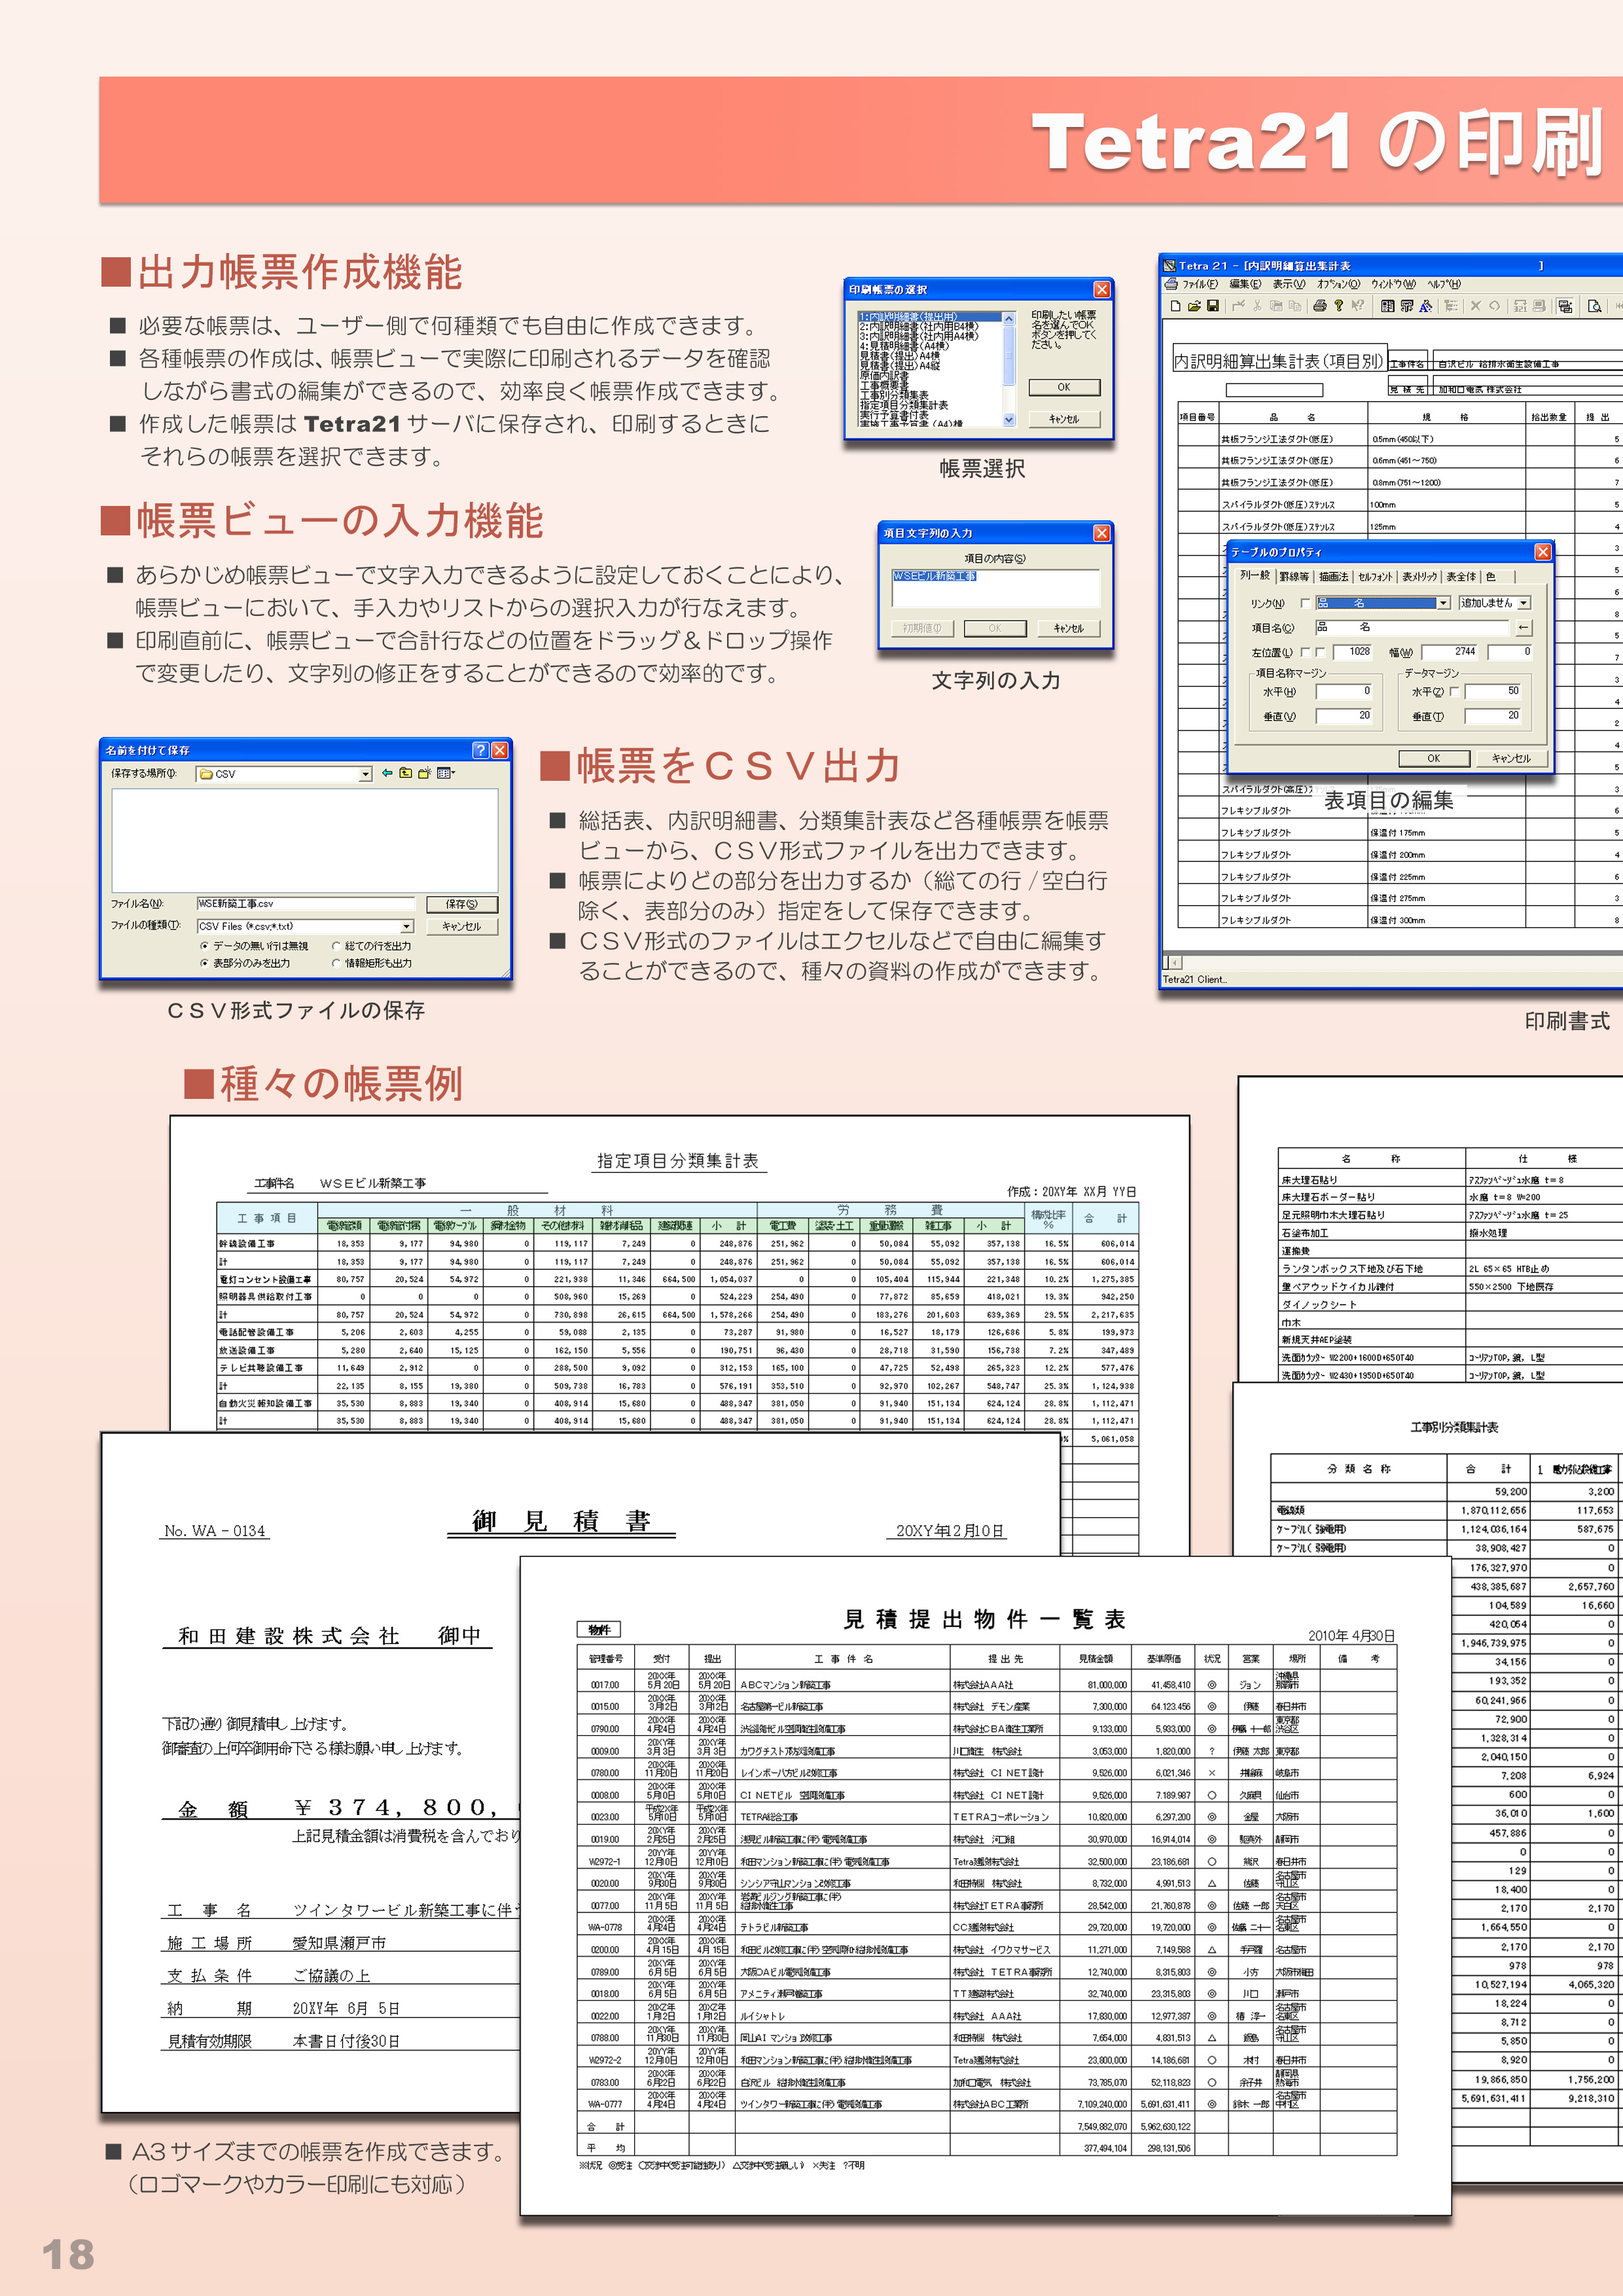Click the Save floppy disk toolbar icon
The width and height of the screenshot is (1623, 2296).
(x=1213, y=306)
